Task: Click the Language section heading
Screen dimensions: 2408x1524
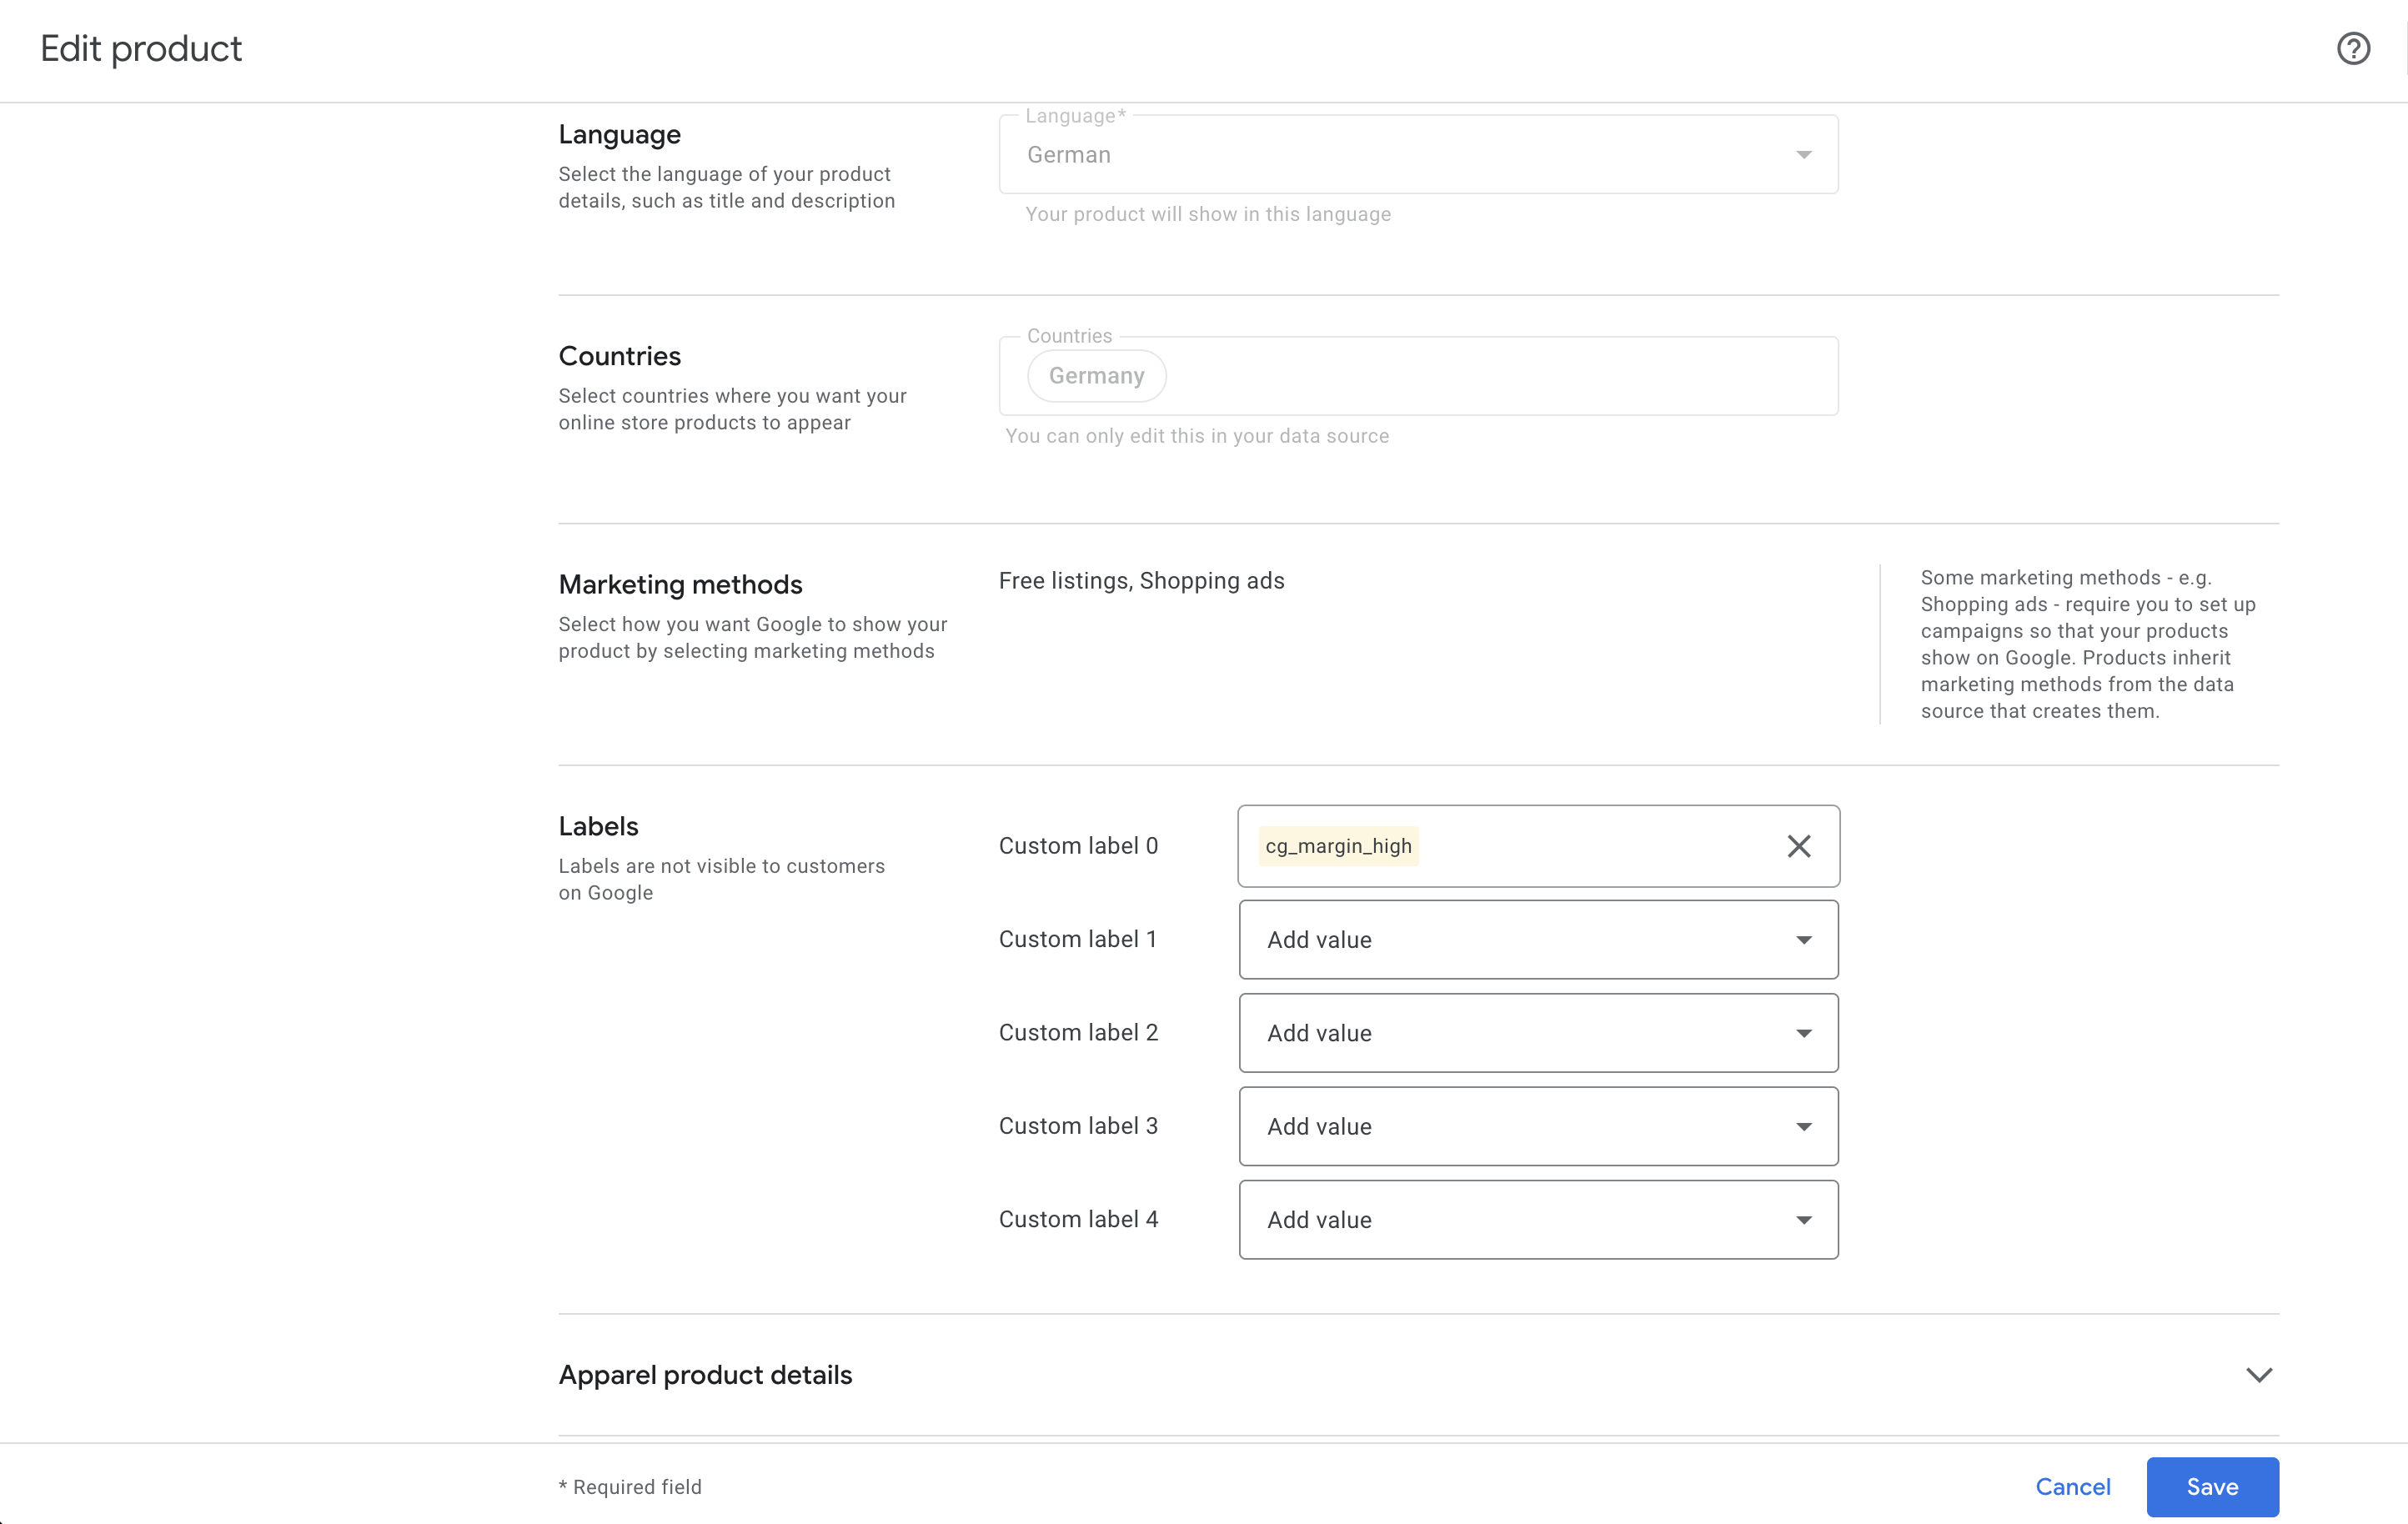Action: point(619,134)
